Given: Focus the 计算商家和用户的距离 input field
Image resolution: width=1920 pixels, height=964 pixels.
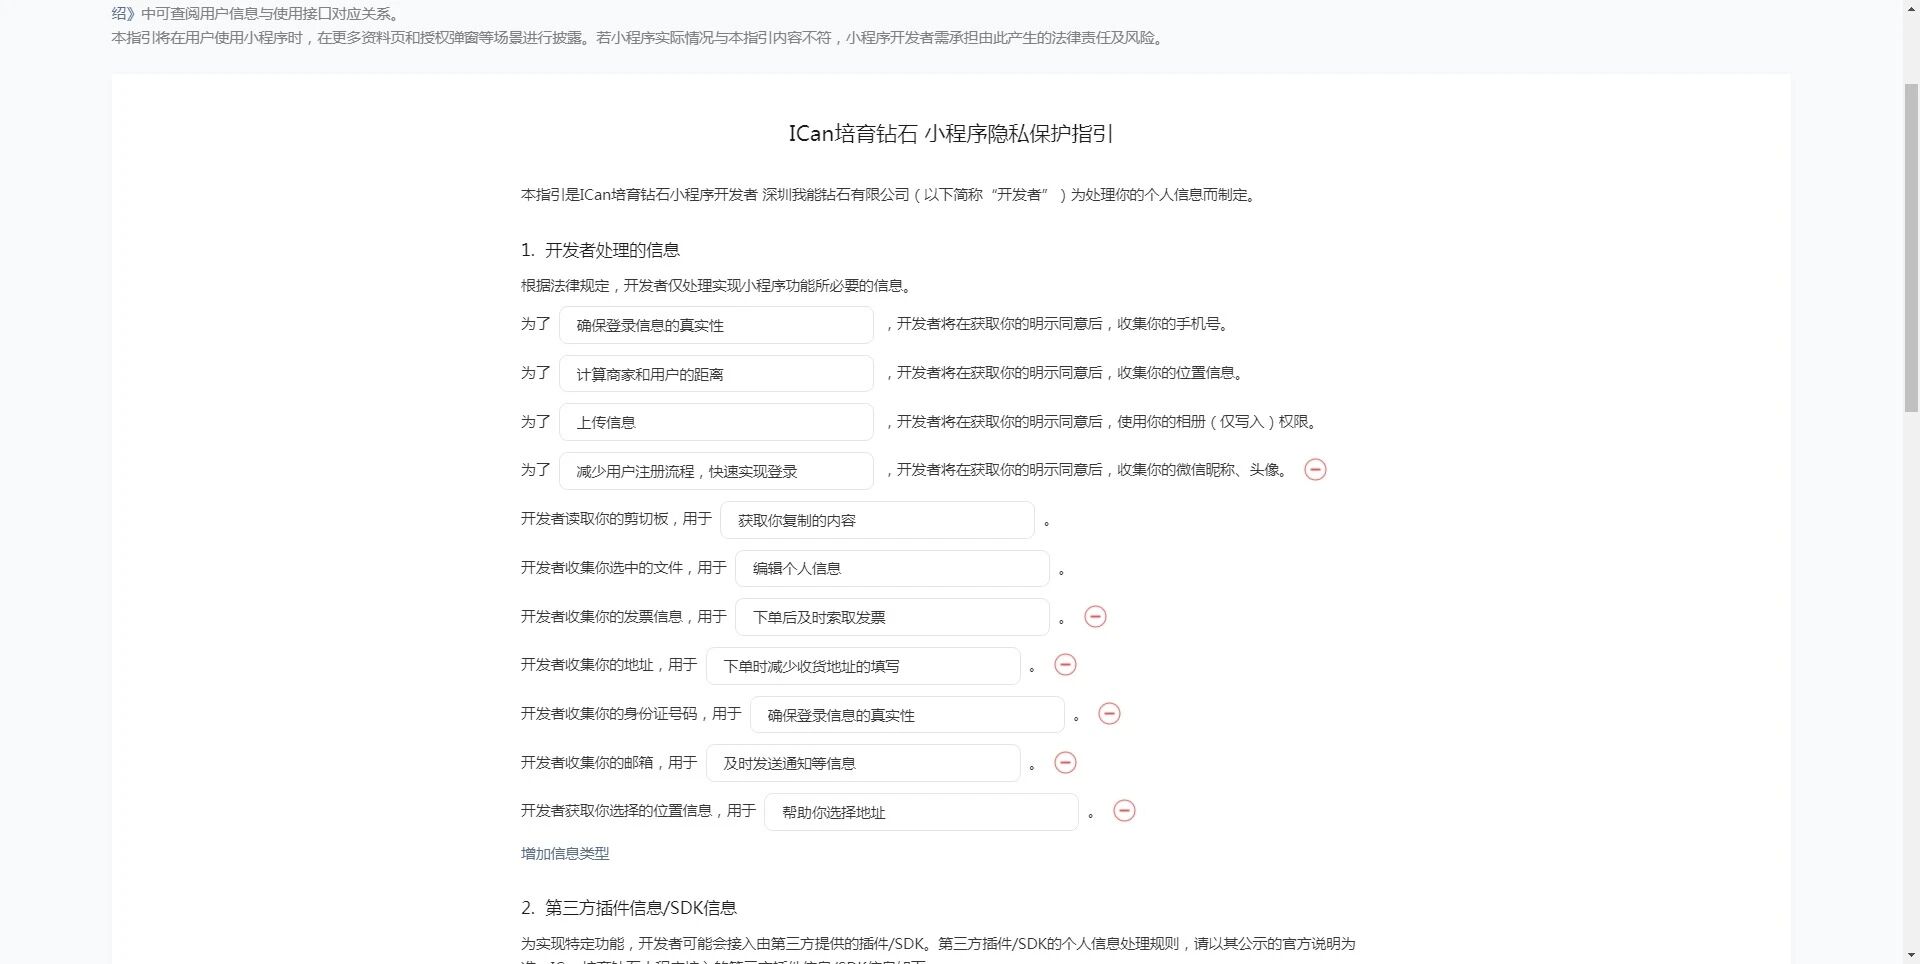Looking at the screenshot, I should coord(716,374).
